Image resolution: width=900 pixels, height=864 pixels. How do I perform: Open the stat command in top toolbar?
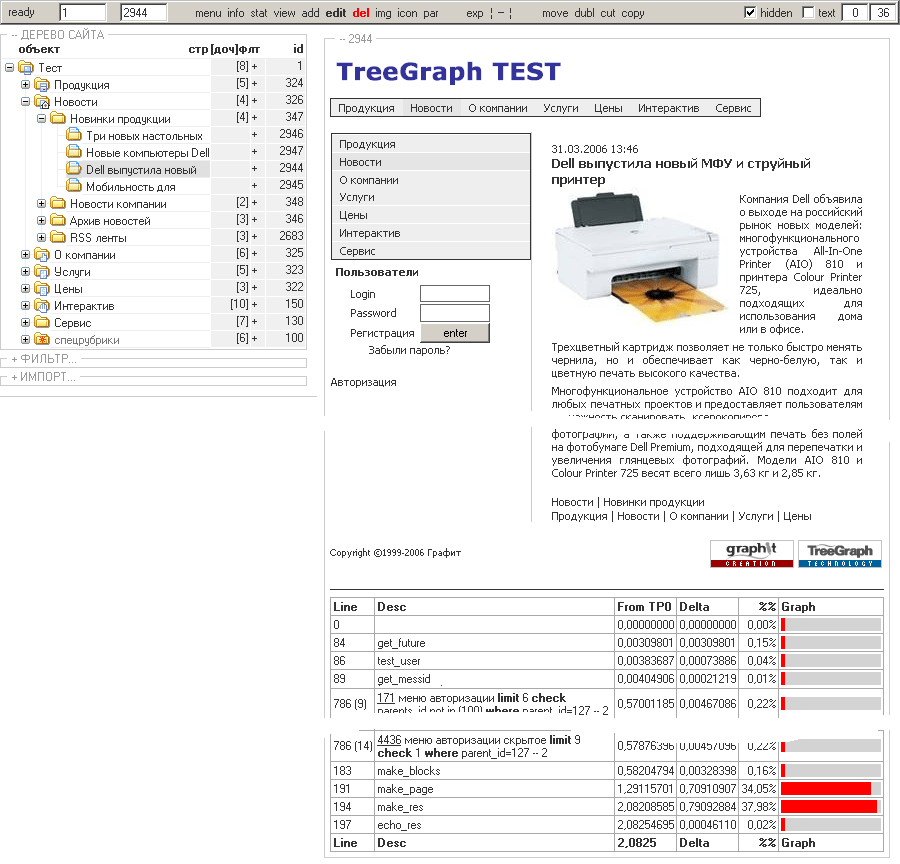point(259,13)
